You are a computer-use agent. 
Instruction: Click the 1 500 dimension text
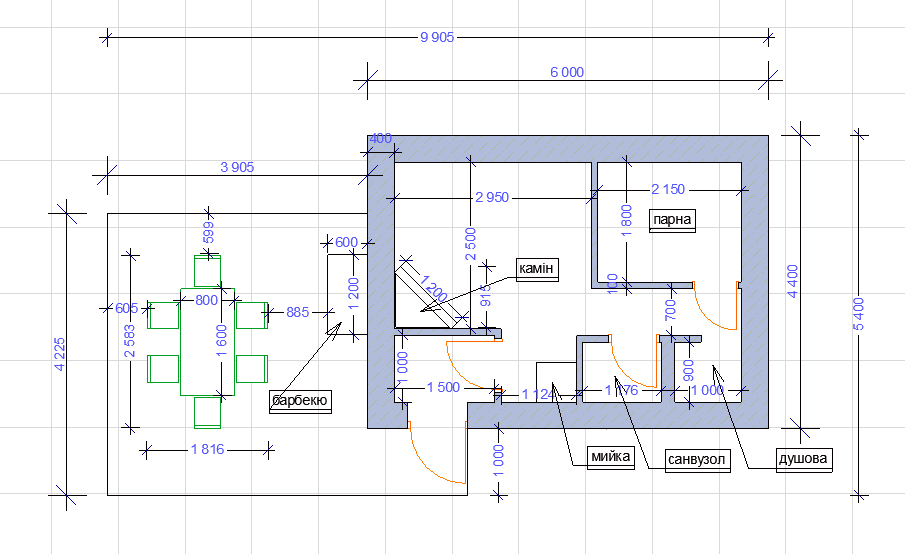click(x=443, y=387)
